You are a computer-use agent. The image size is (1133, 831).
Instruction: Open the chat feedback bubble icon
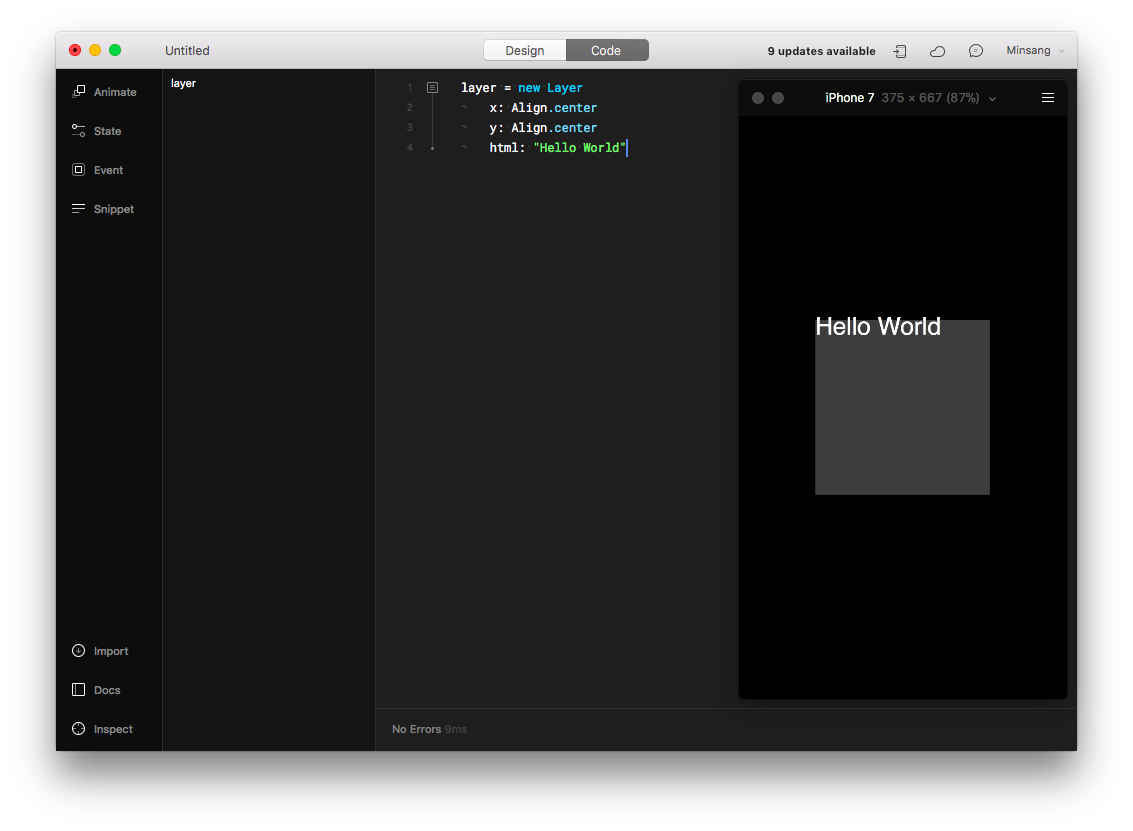(975, 51)
